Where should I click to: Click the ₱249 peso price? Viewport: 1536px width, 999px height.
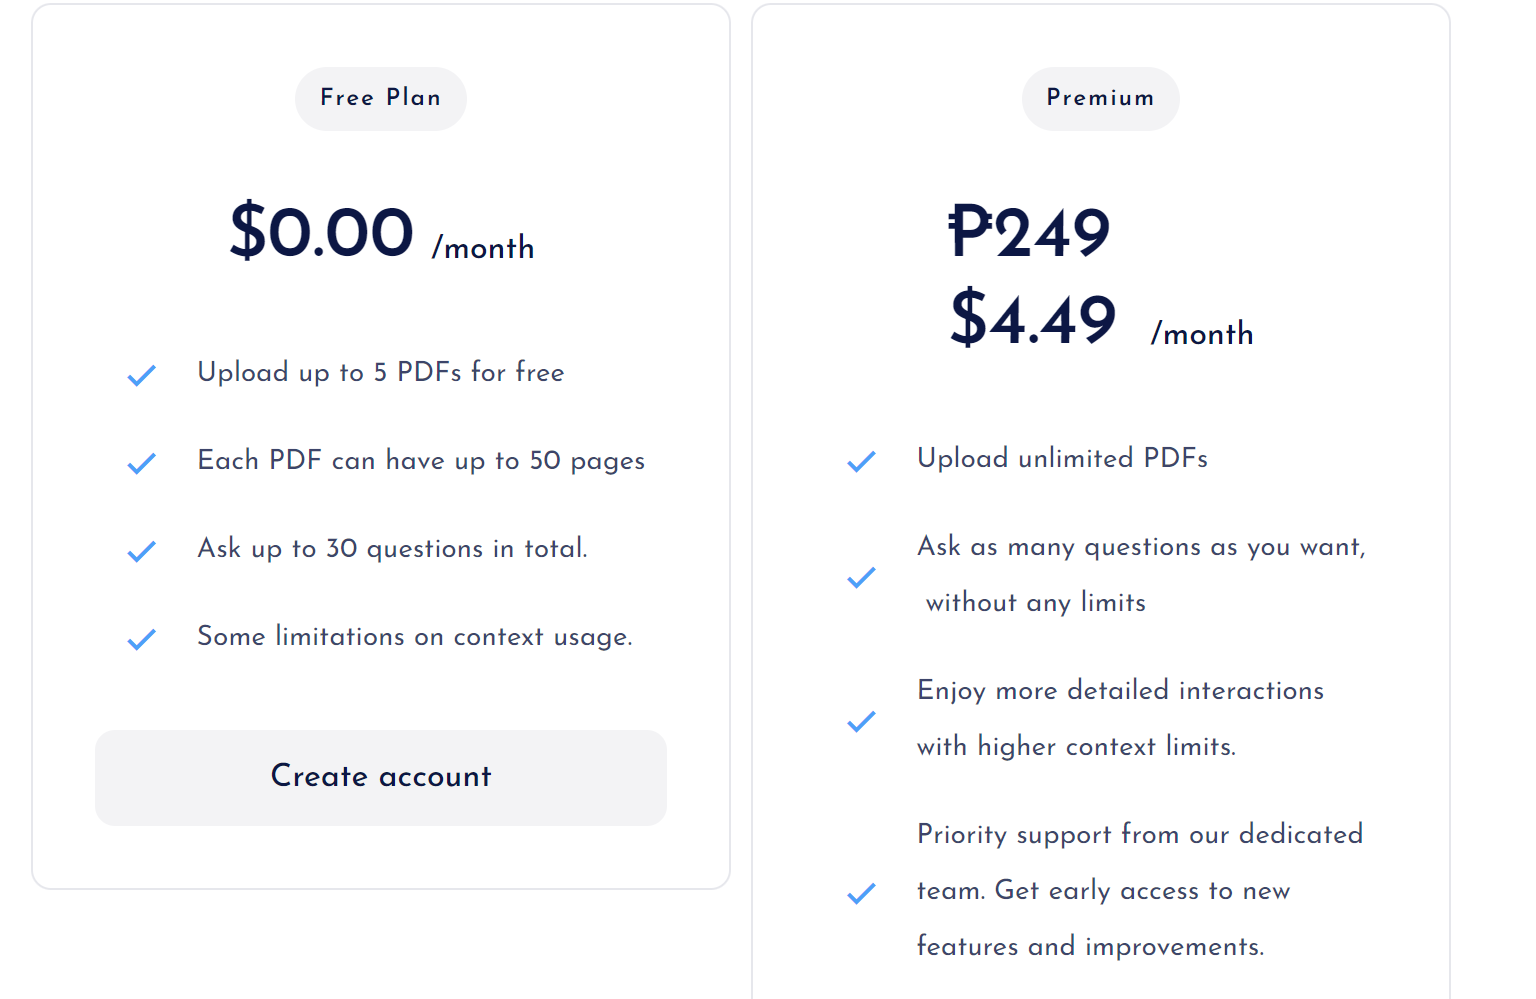(x=1029, y=232)
